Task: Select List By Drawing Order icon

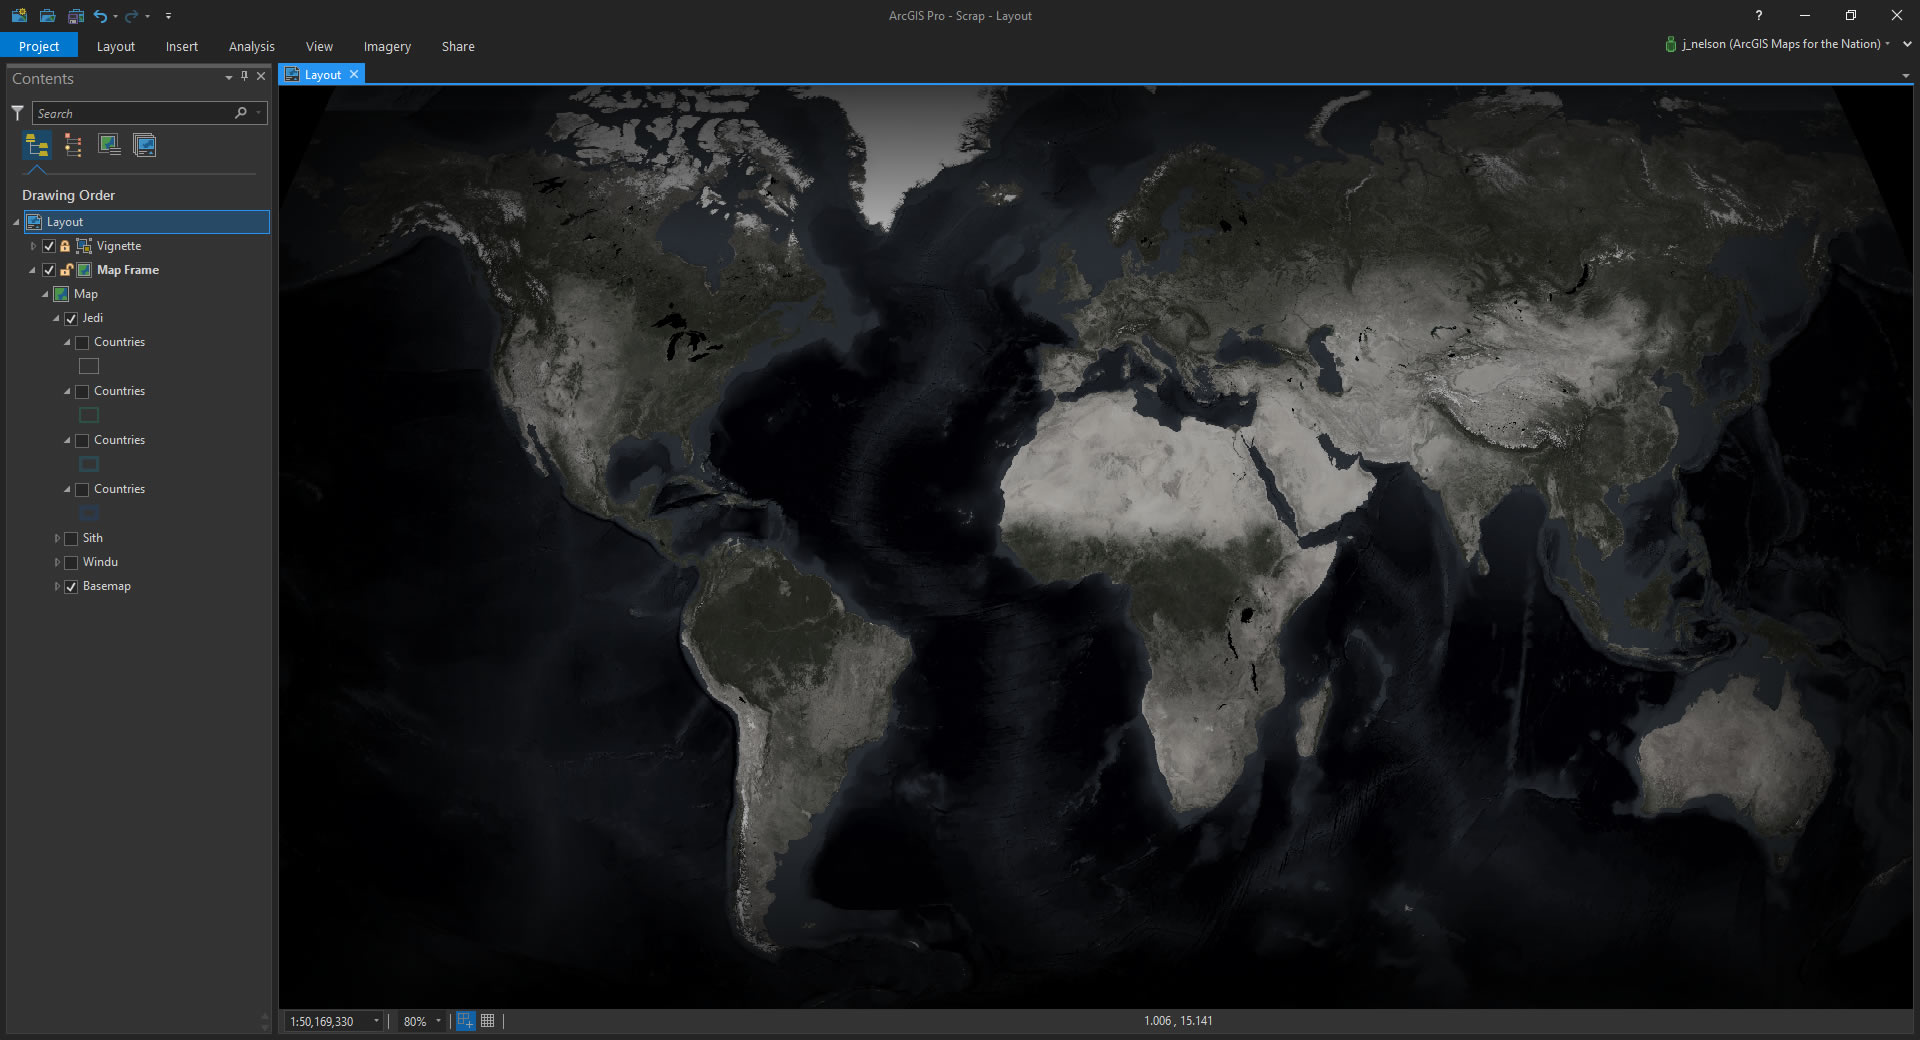Action: (37, 146)
